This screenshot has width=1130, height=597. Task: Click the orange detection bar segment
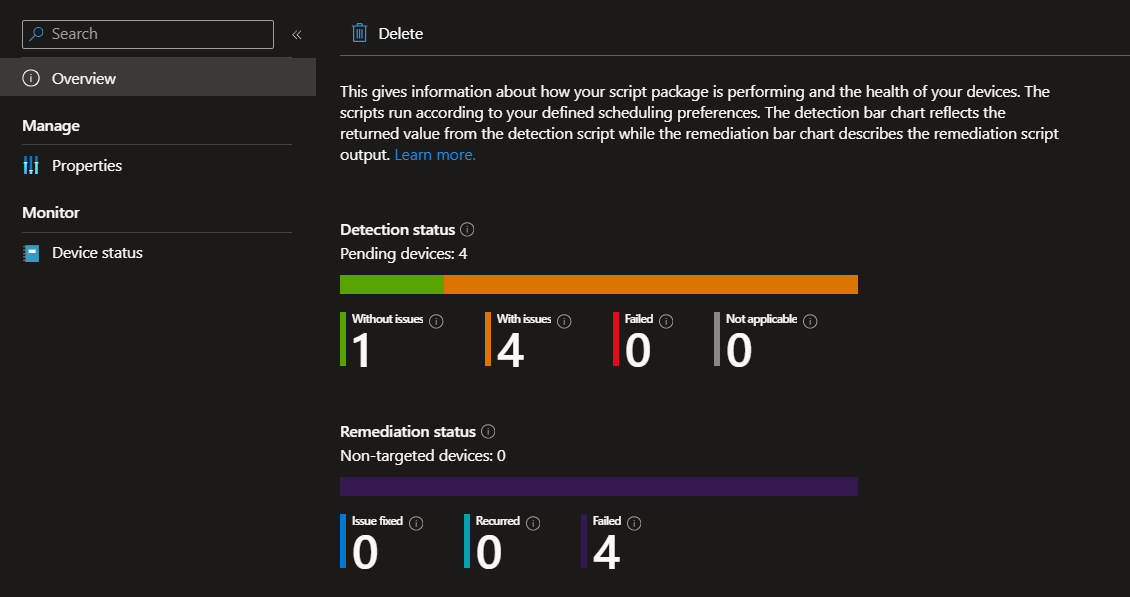point(650,284)
